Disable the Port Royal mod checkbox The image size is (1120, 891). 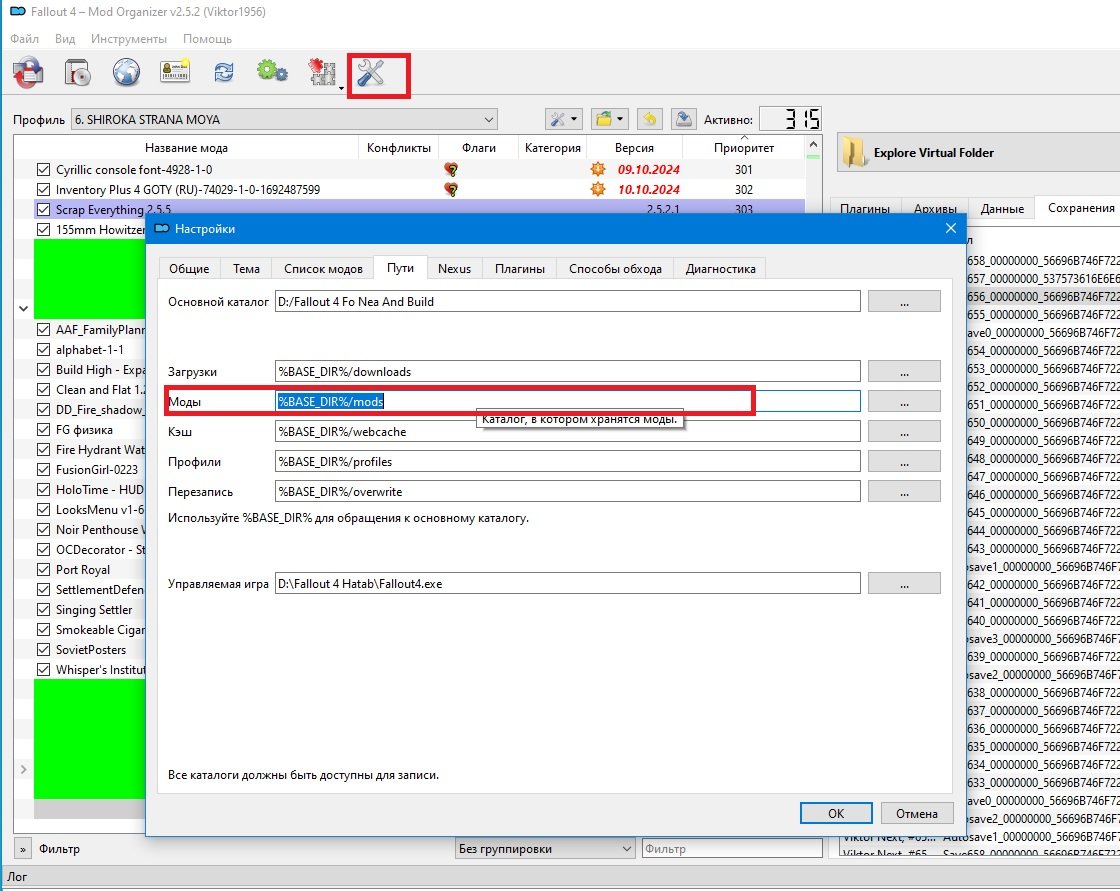coord(43,570)
